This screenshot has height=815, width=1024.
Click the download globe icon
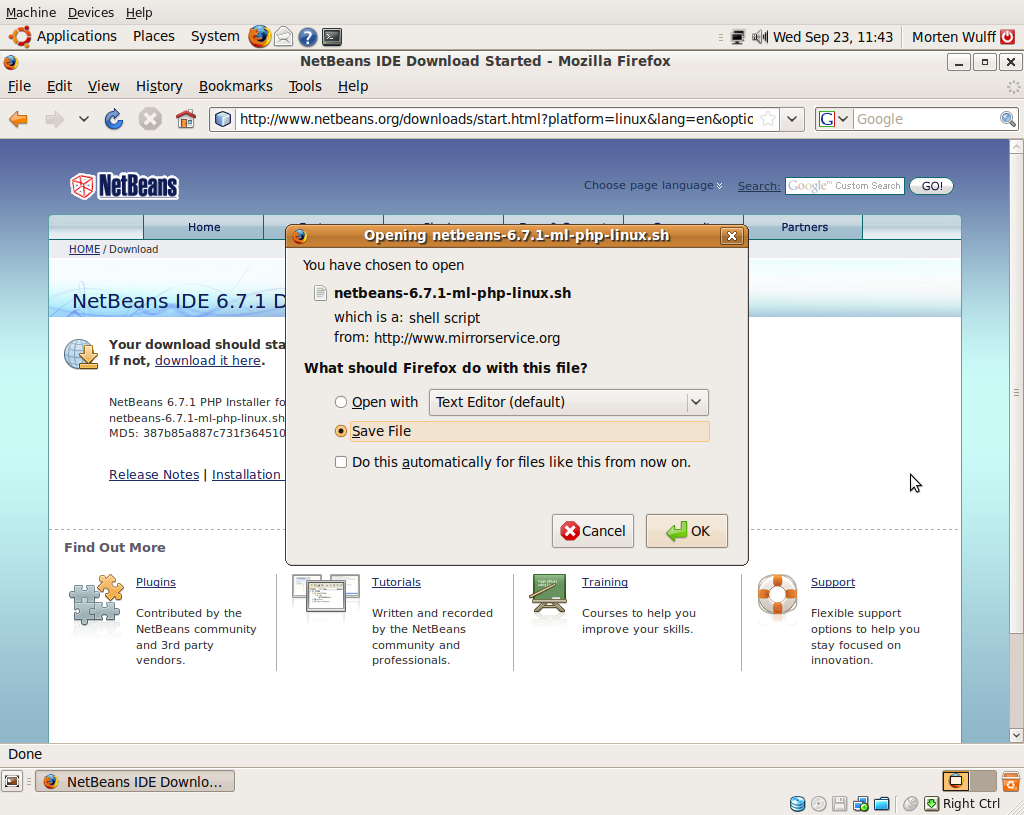(x=81, y=355)
